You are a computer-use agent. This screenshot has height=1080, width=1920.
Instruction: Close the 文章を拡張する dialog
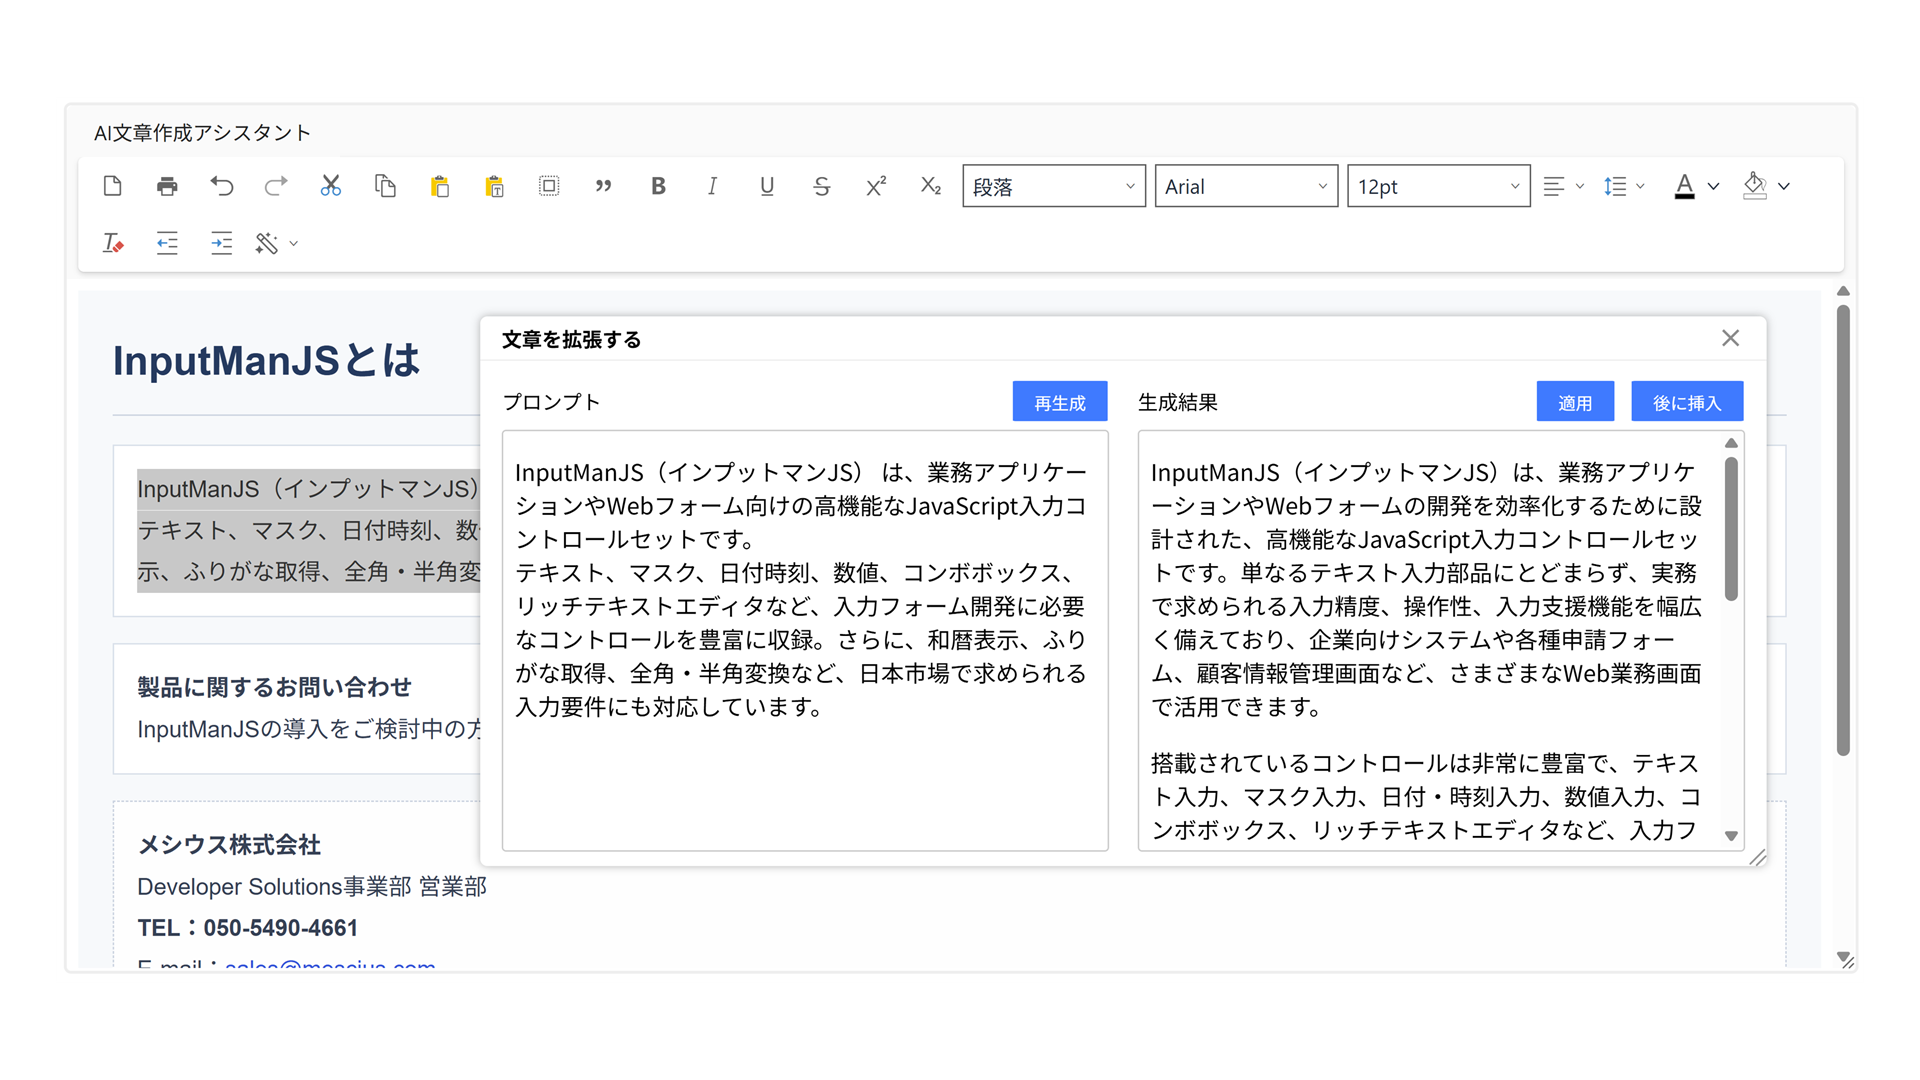(x=1731, y=338)
